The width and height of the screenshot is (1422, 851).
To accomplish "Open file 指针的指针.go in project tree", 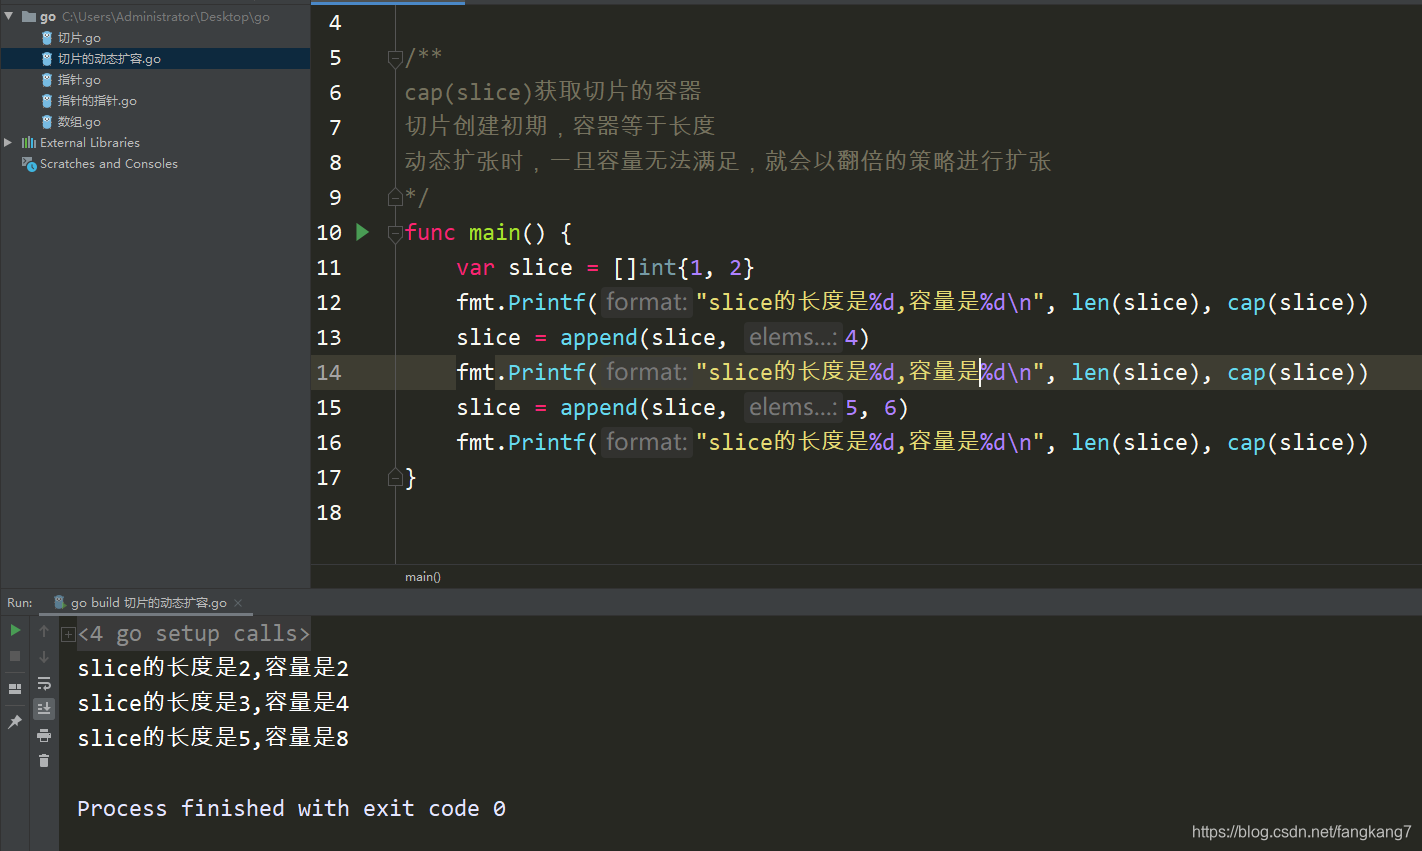I will click(97, 101).
